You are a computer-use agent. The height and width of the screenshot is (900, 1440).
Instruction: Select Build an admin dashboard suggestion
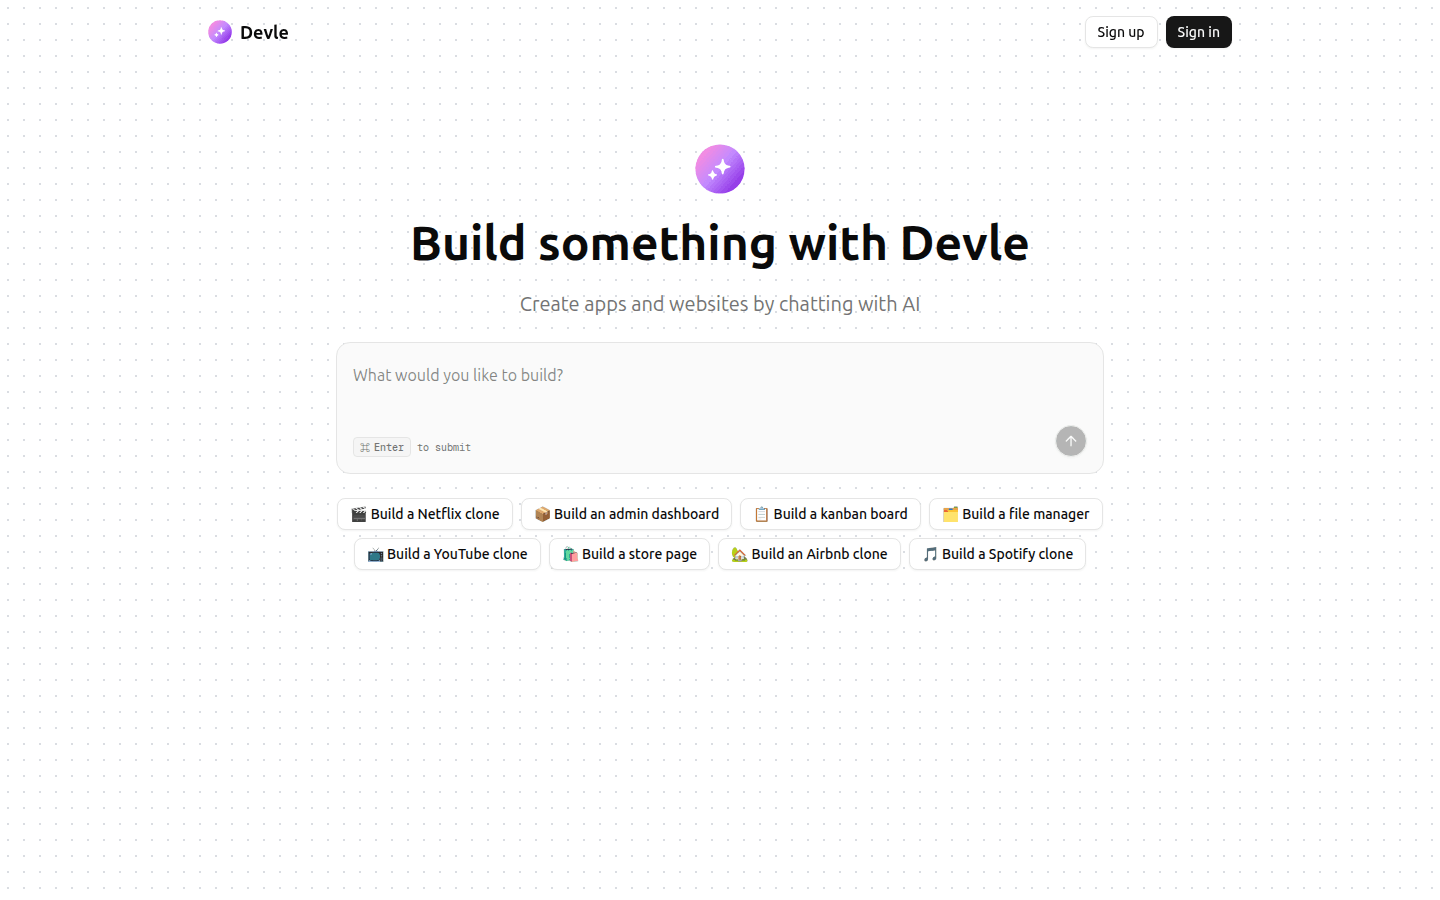coord(626,514)
